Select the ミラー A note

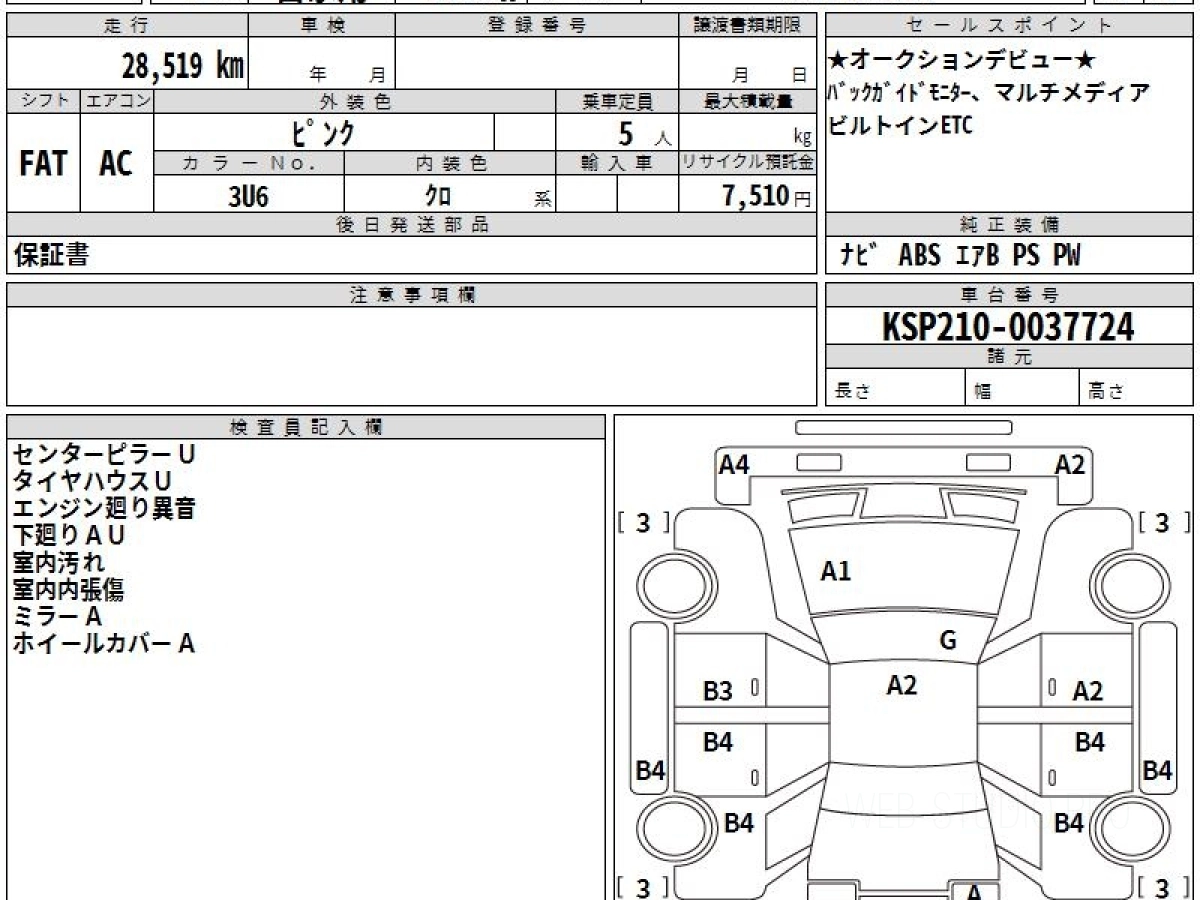click(57, 616)
